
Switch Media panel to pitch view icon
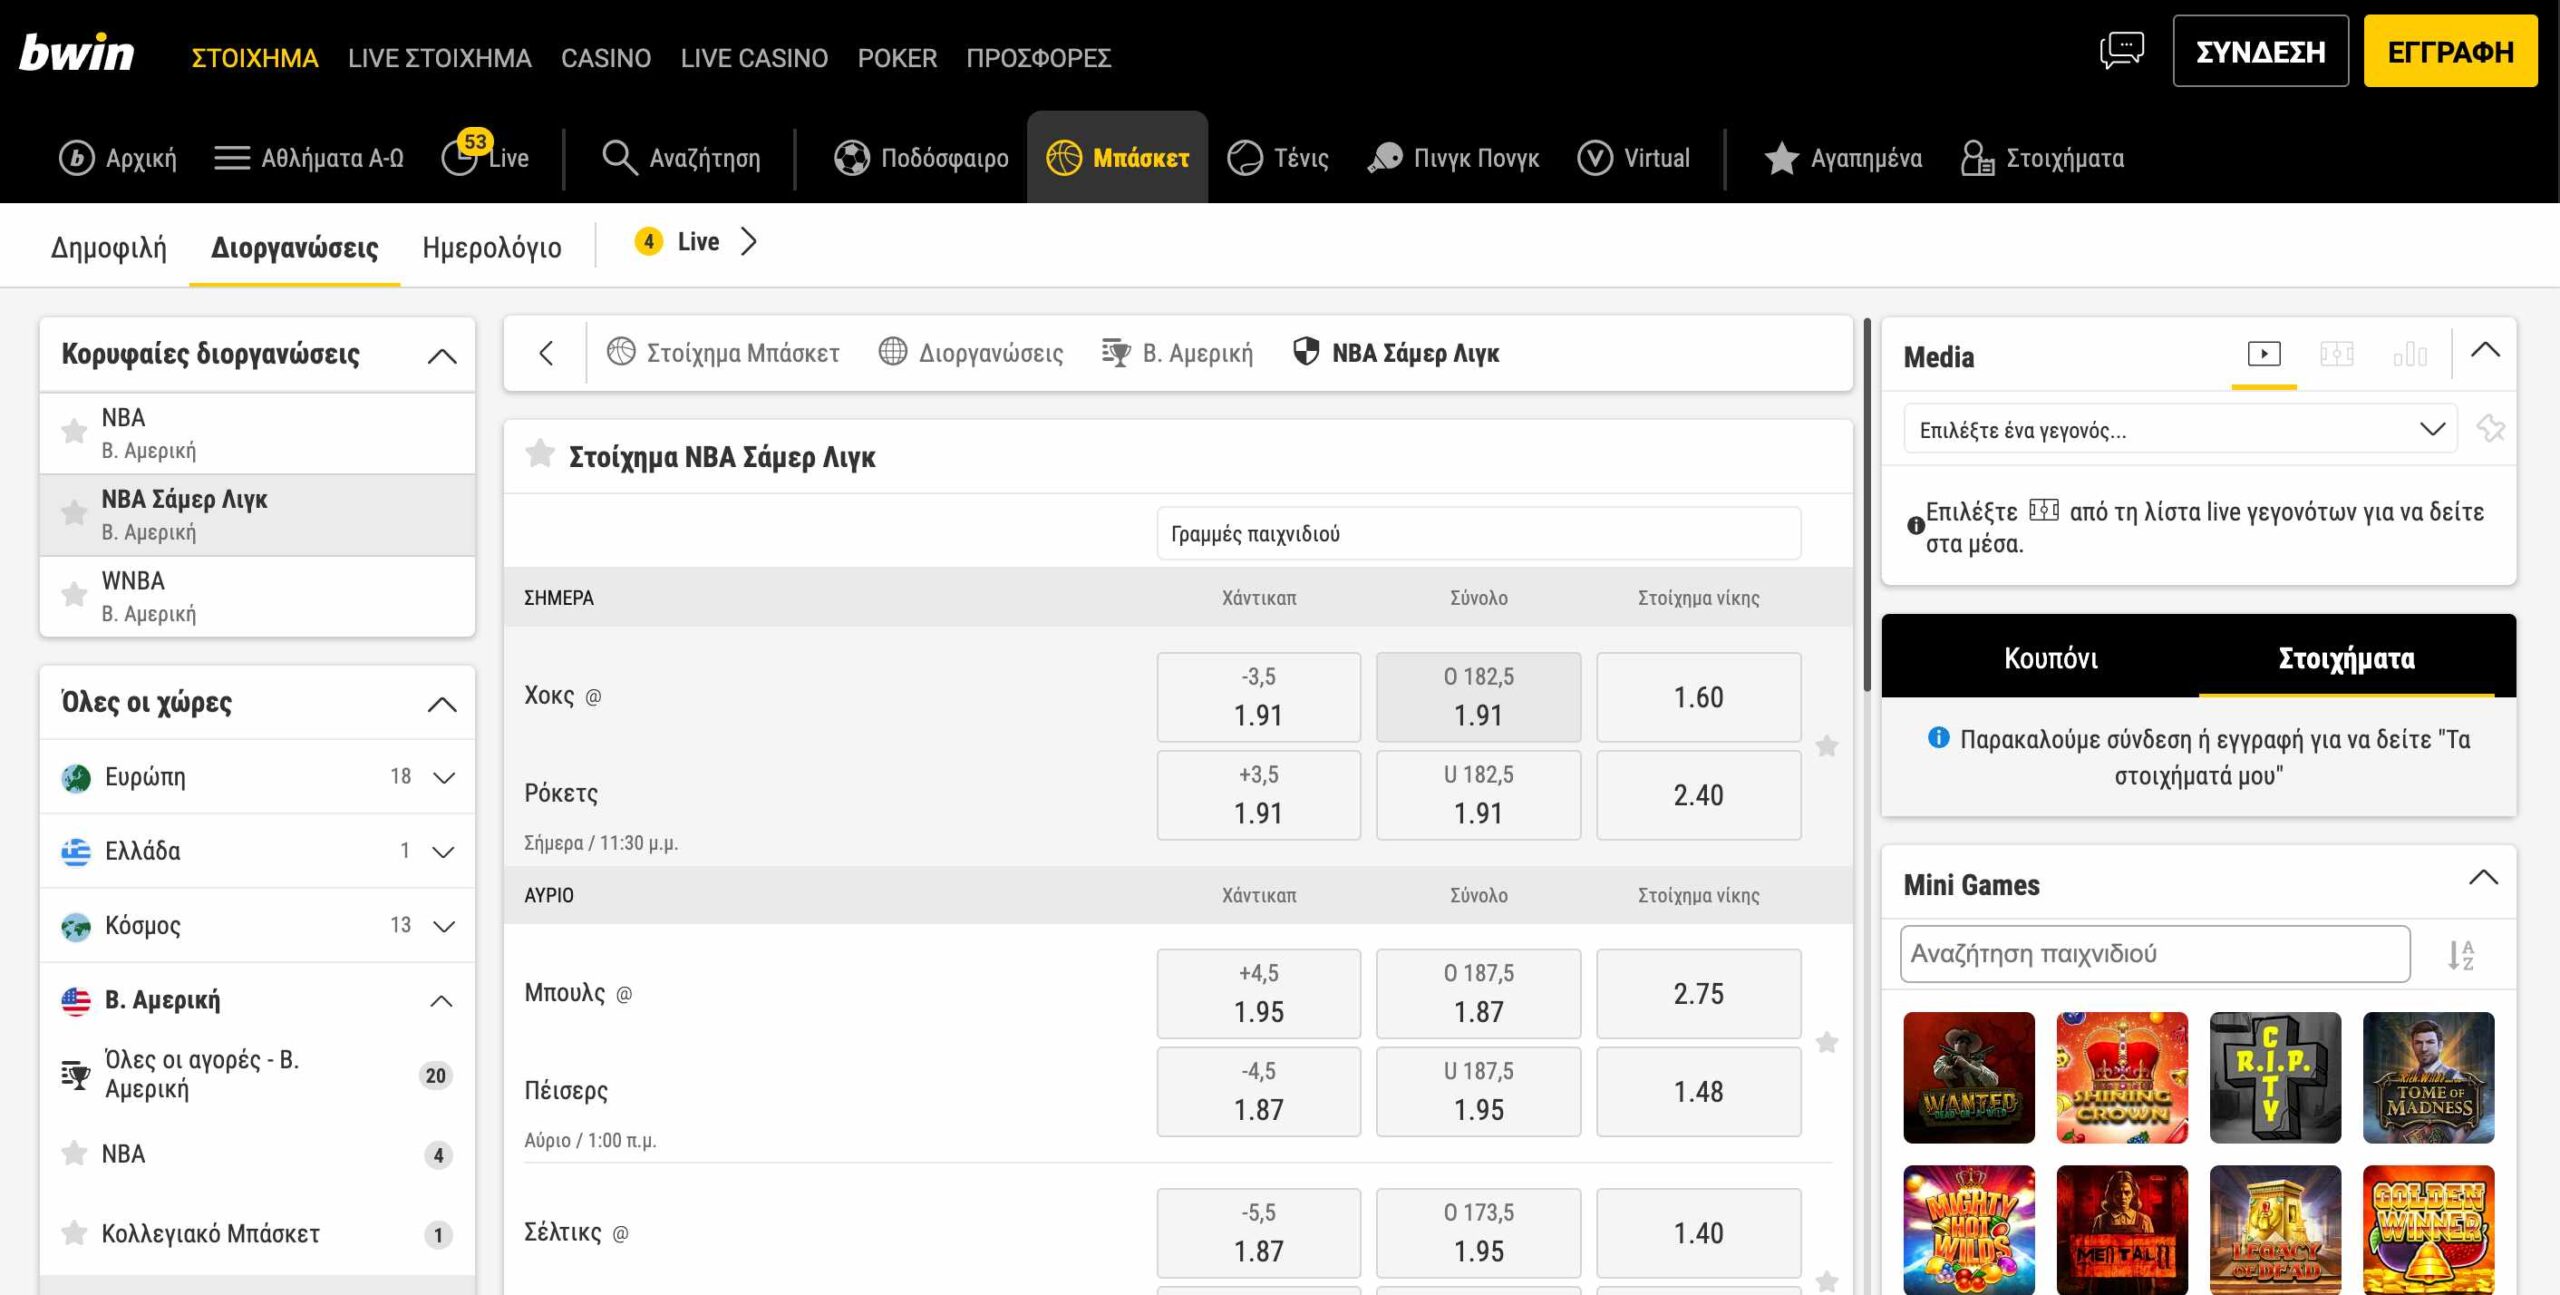click(2337, 354)
